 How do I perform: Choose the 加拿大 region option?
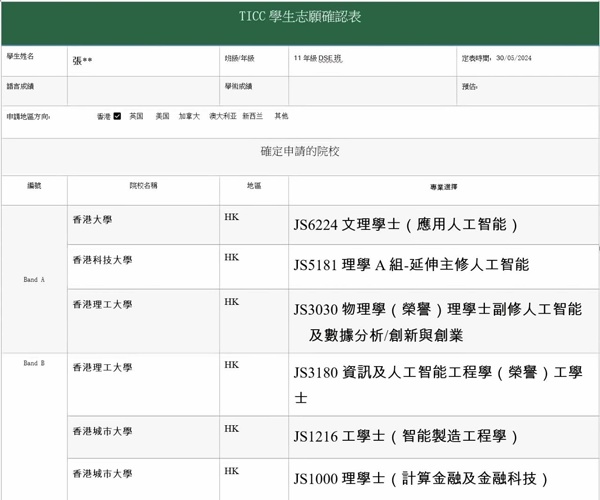coord(189,116)
